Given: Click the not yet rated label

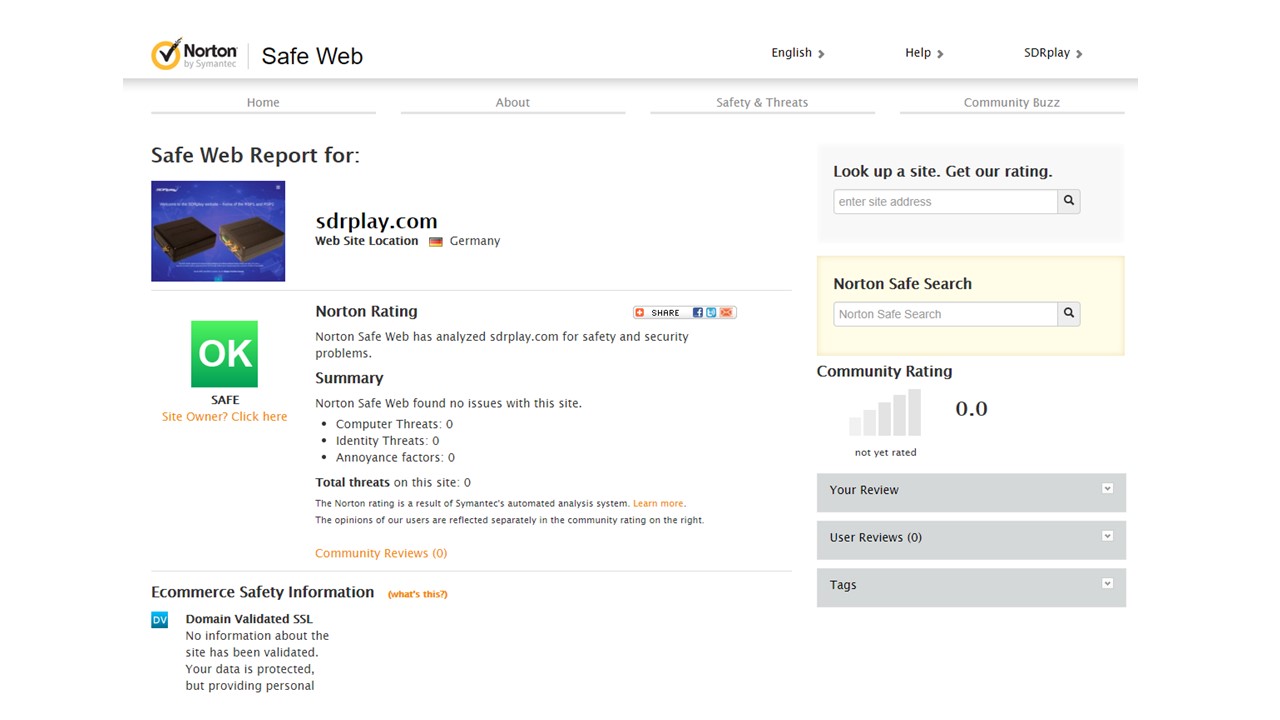Looking at the screenshot, I should coord(885,453).
